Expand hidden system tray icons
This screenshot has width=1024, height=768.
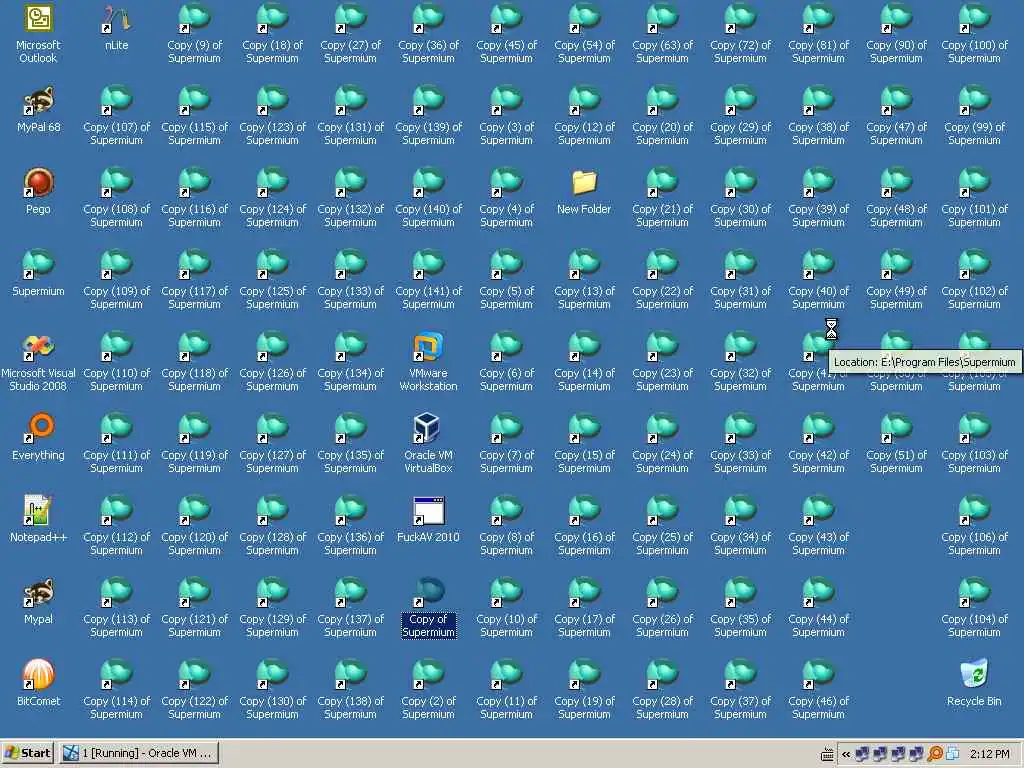tap(846, 754)
